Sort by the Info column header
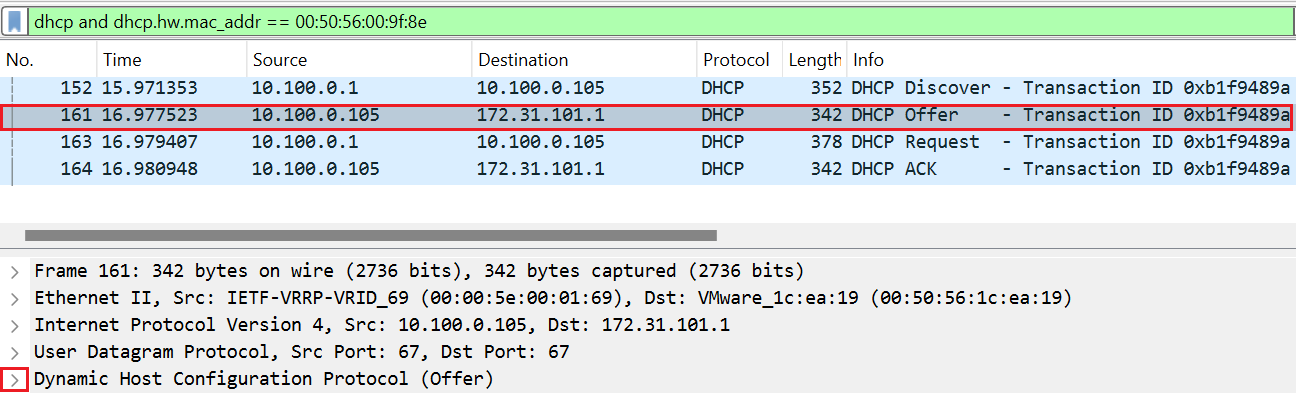 point(1068,60)
